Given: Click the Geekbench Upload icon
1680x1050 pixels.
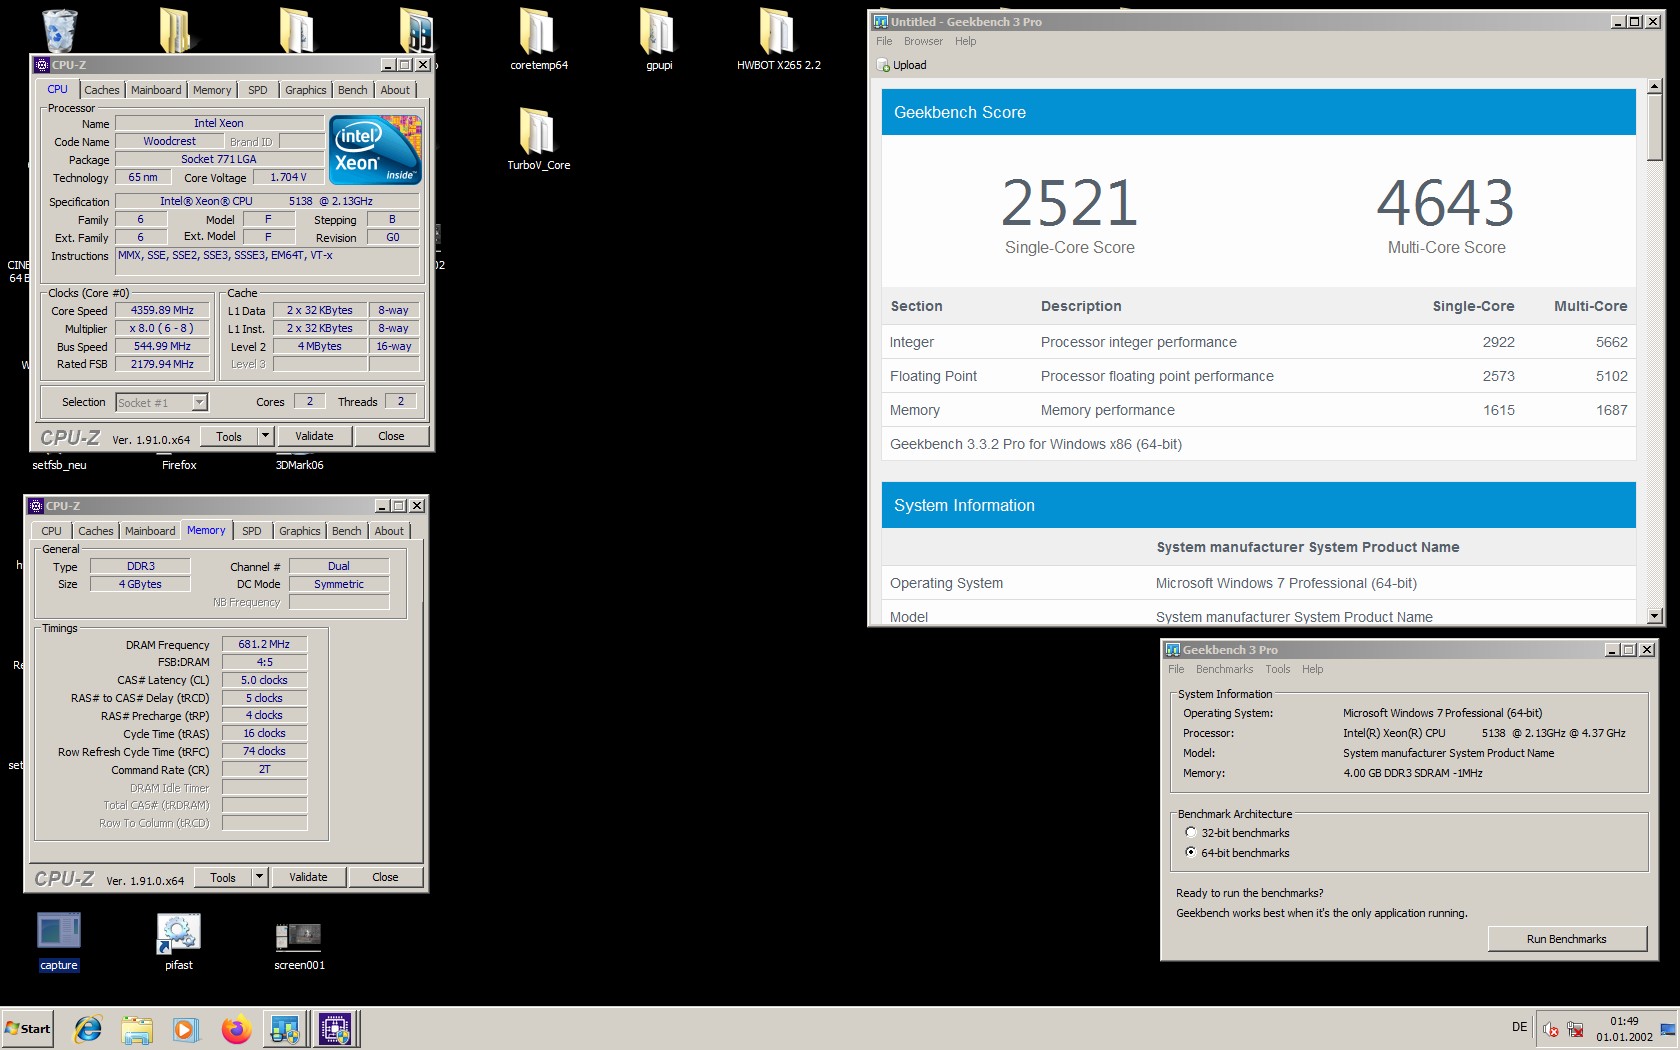Looking at the screenshot, I should pos(883,65).
